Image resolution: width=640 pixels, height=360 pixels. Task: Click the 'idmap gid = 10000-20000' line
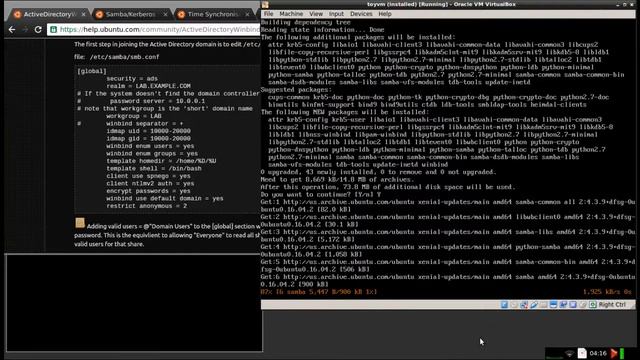[x=149, y=138]
